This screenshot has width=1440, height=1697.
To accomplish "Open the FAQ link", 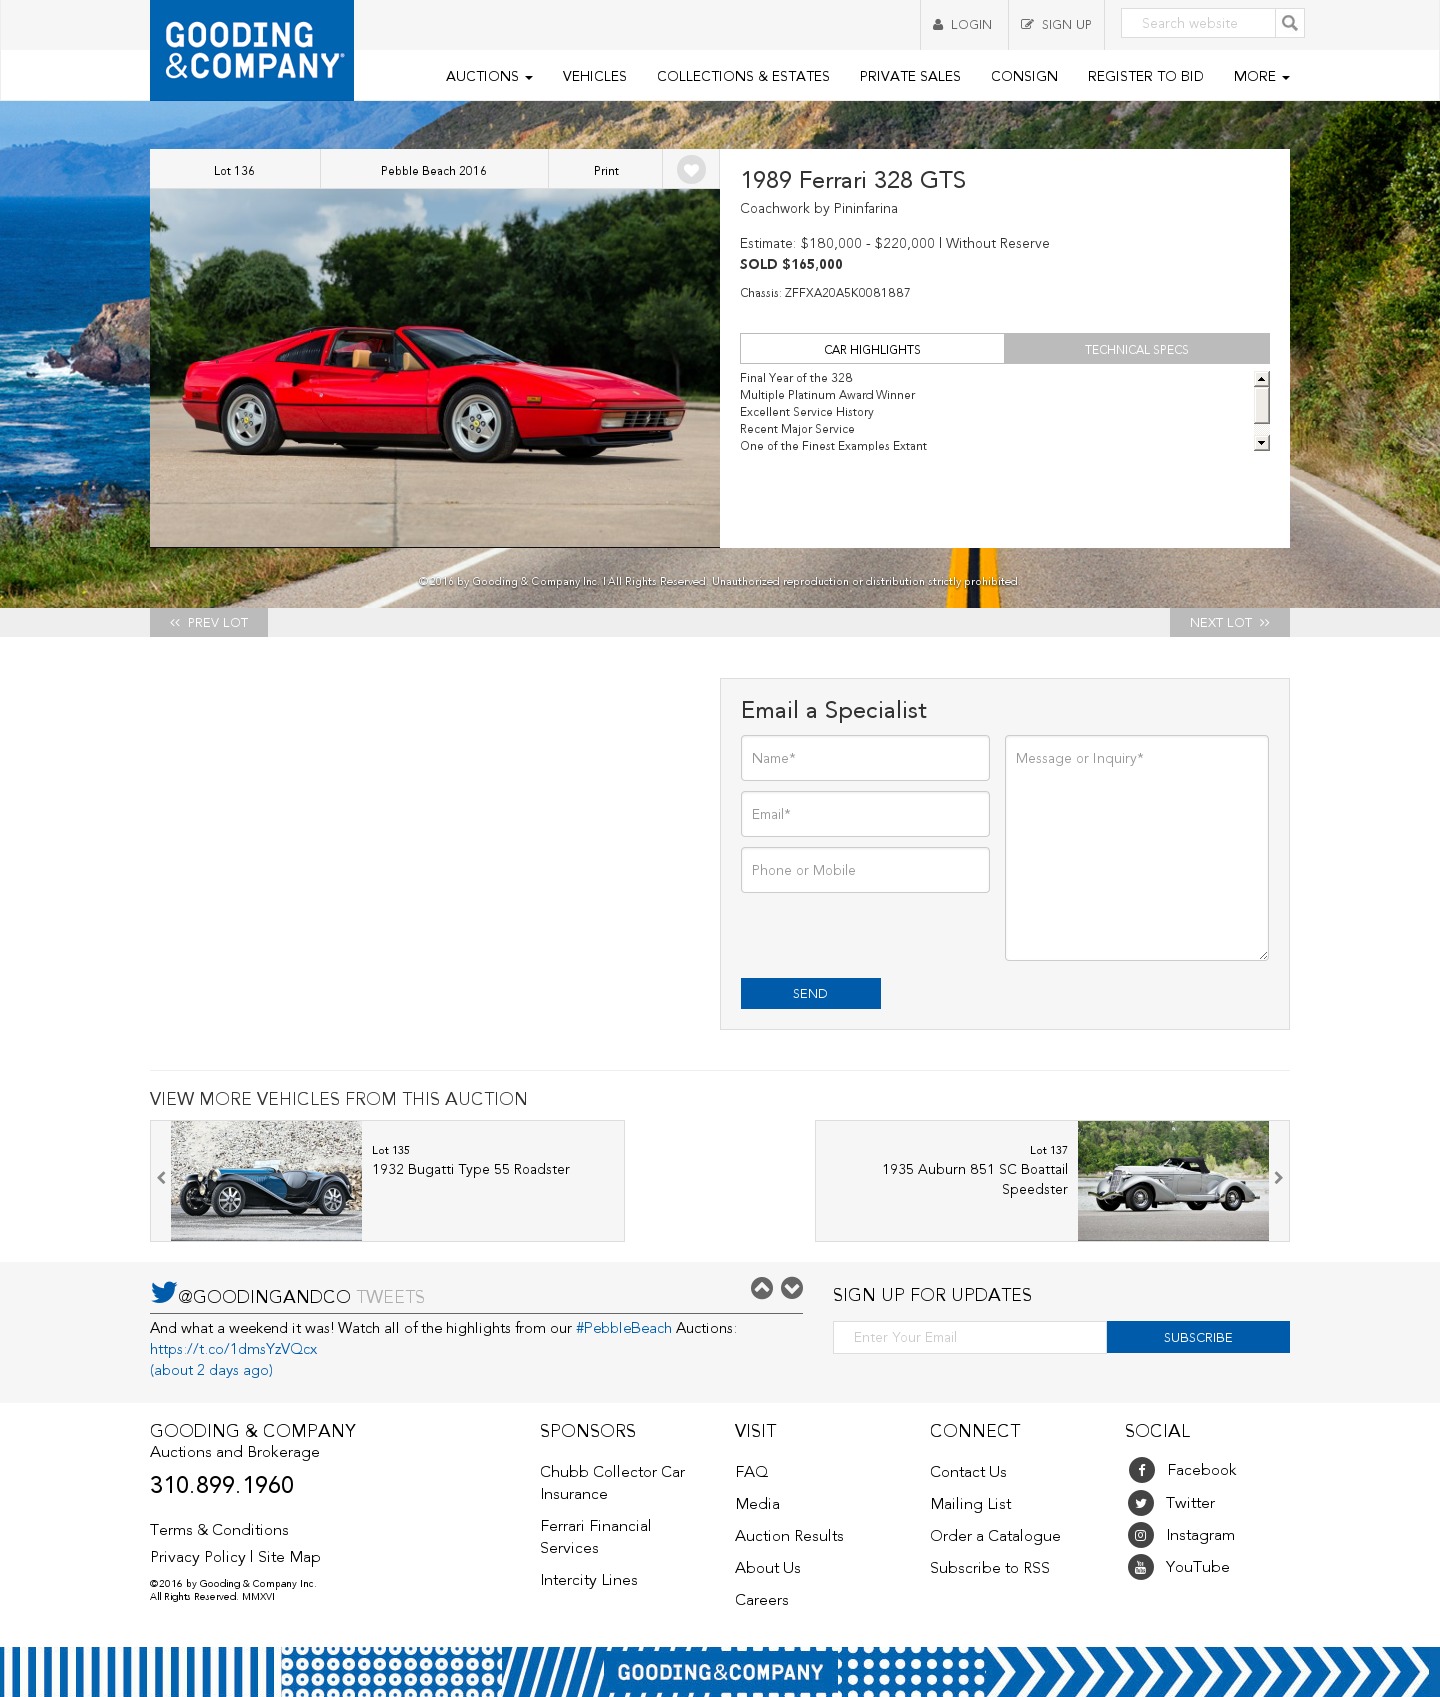I will [x=752, y=1472].
